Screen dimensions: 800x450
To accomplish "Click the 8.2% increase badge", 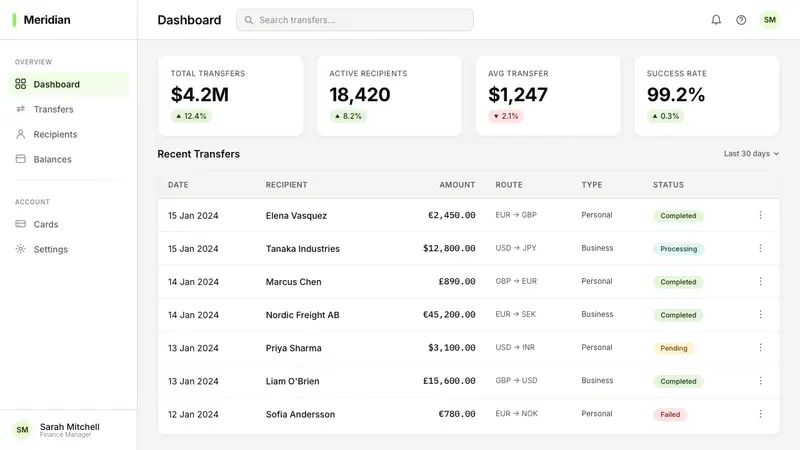I will coord(347,116).
